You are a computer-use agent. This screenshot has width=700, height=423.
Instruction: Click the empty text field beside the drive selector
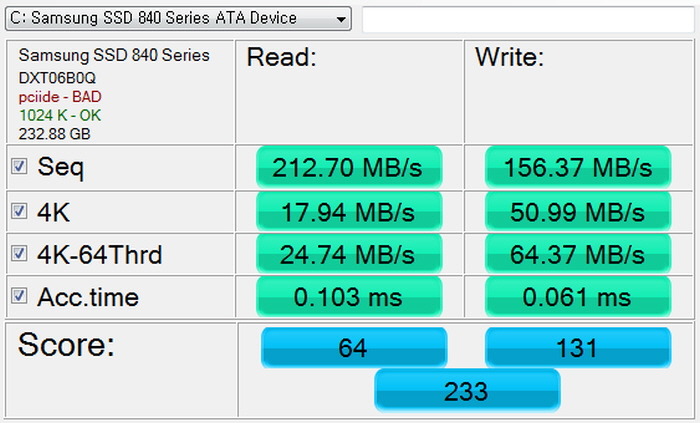point(528,19)
